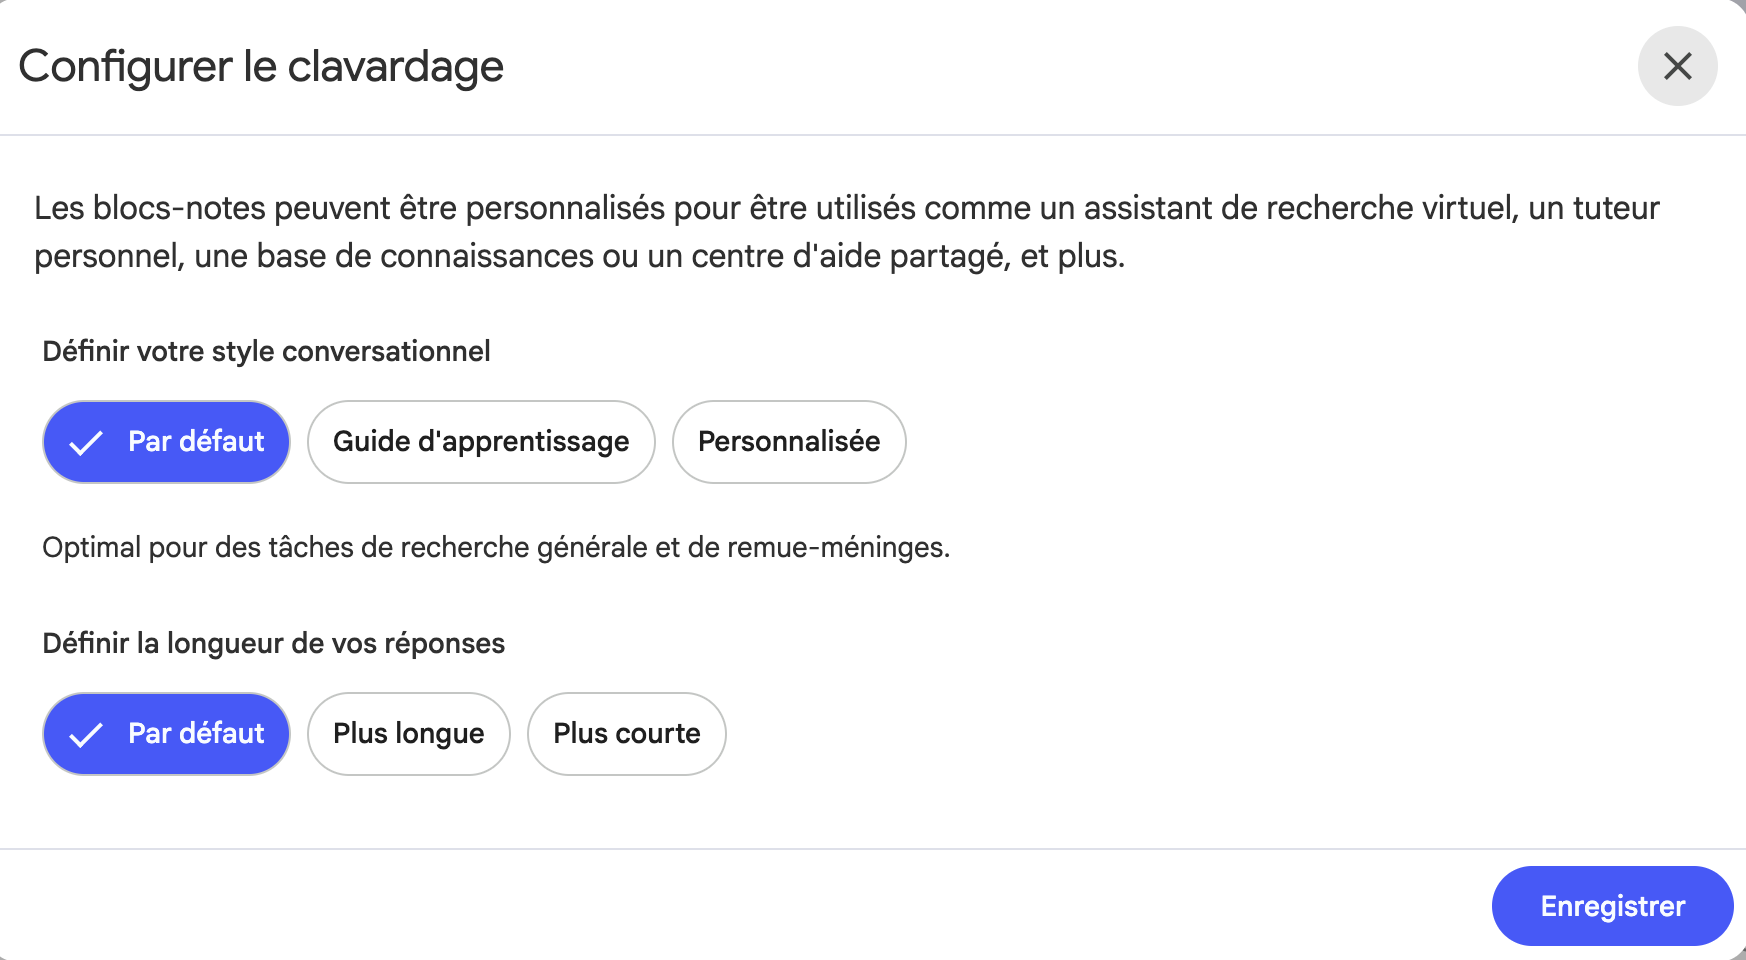Save the chat configuration settings
The width and height of the screenshot is (1746, 960).
tap(1612, 905)
